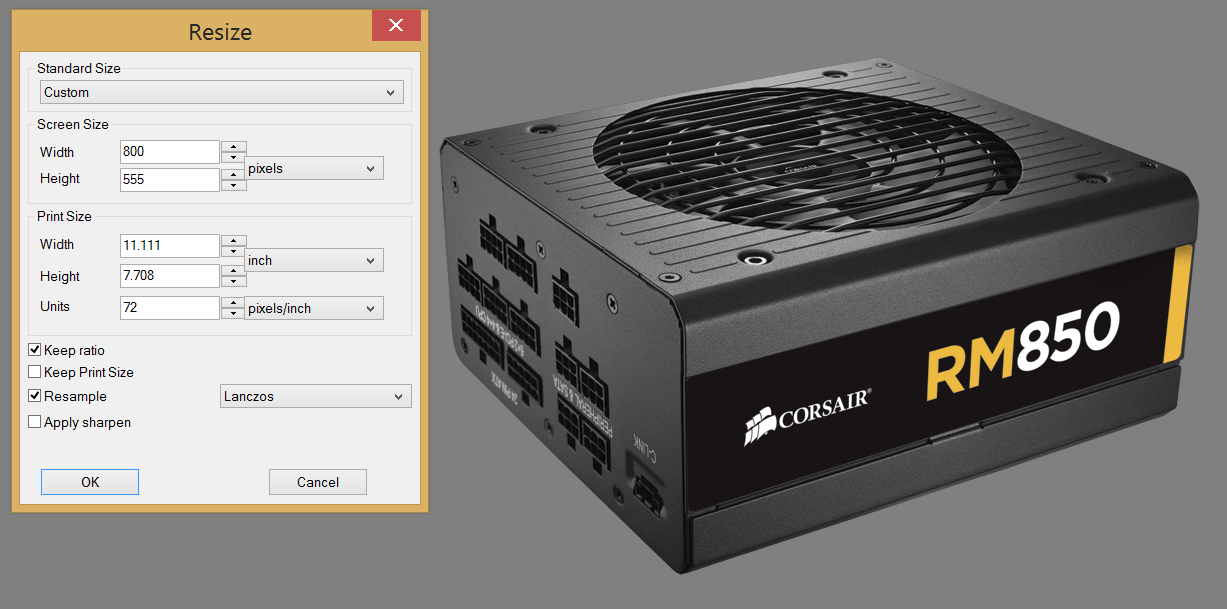This screenshot has width=1227, height=609.
Task: Enable the Apply sharpen checkbox
Action: pos(35,422)
